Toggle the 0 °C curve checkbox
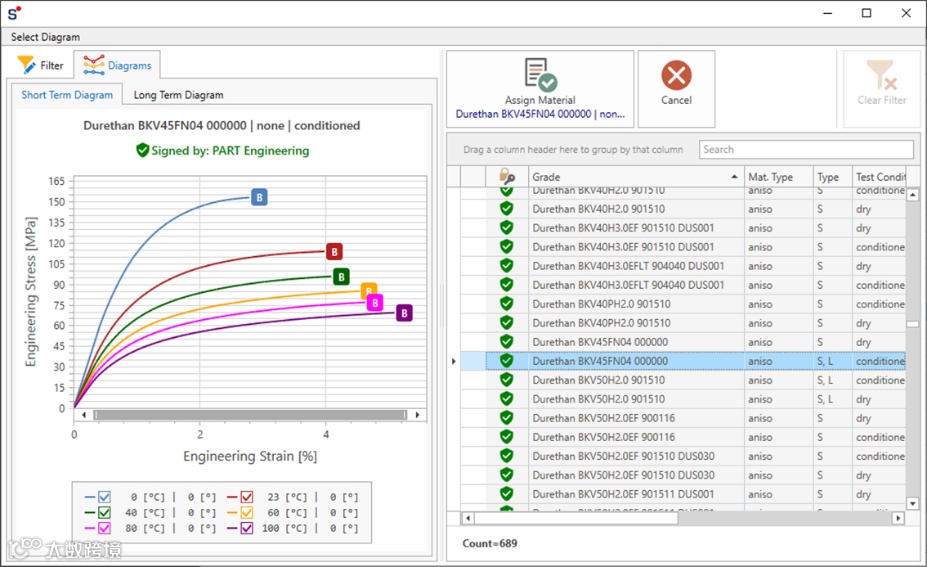Viewport: 927px width, 567px height. click(x=105, y=497)
